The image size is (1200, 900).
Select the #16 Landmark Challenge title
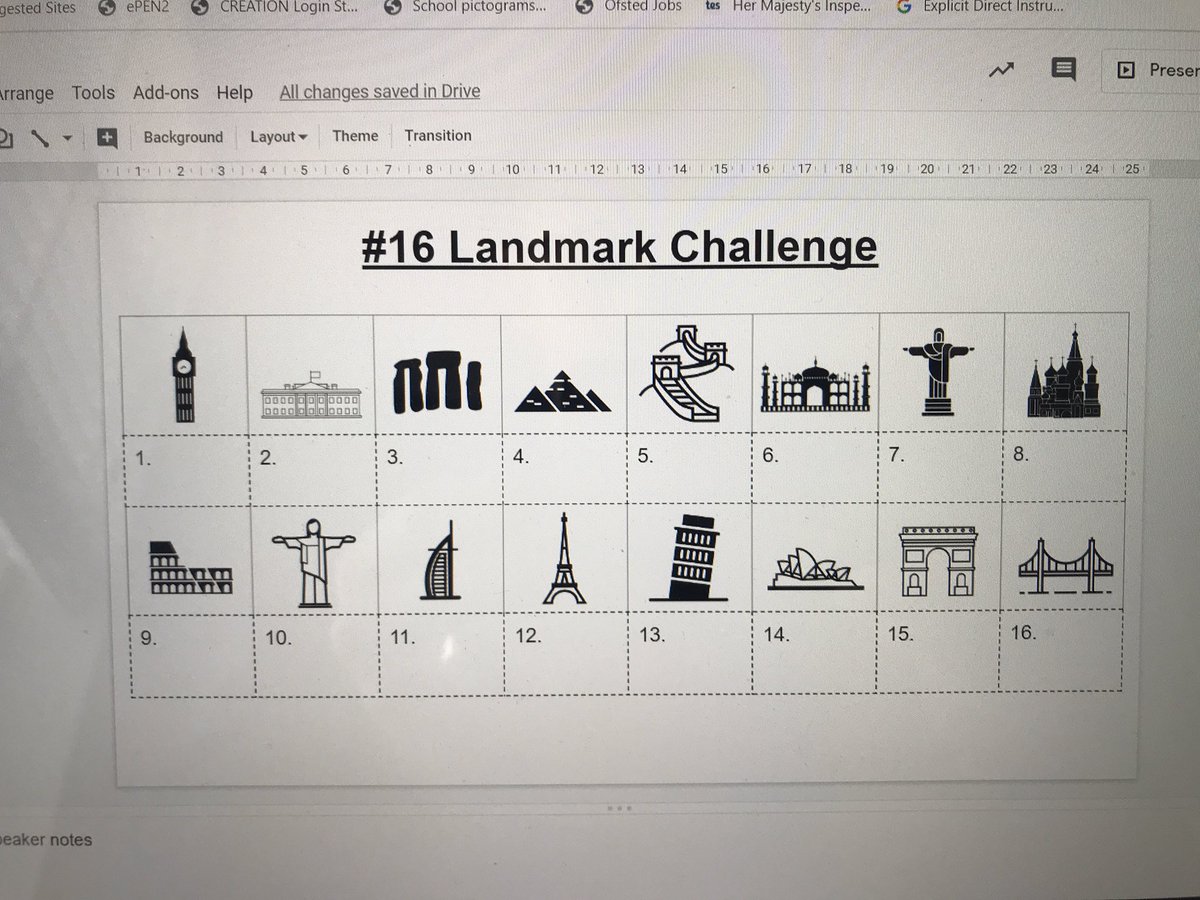coord(619,247)
